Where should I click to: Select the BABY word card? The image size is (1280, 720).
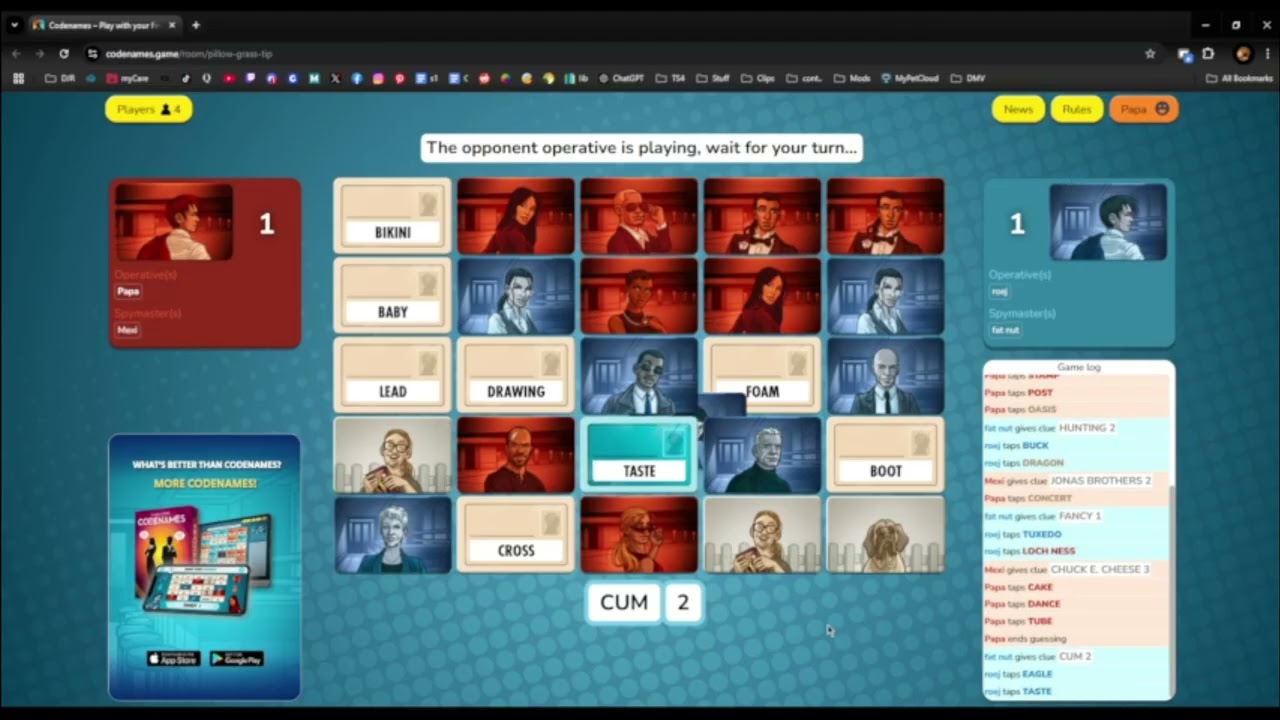[x=392, y=296]
